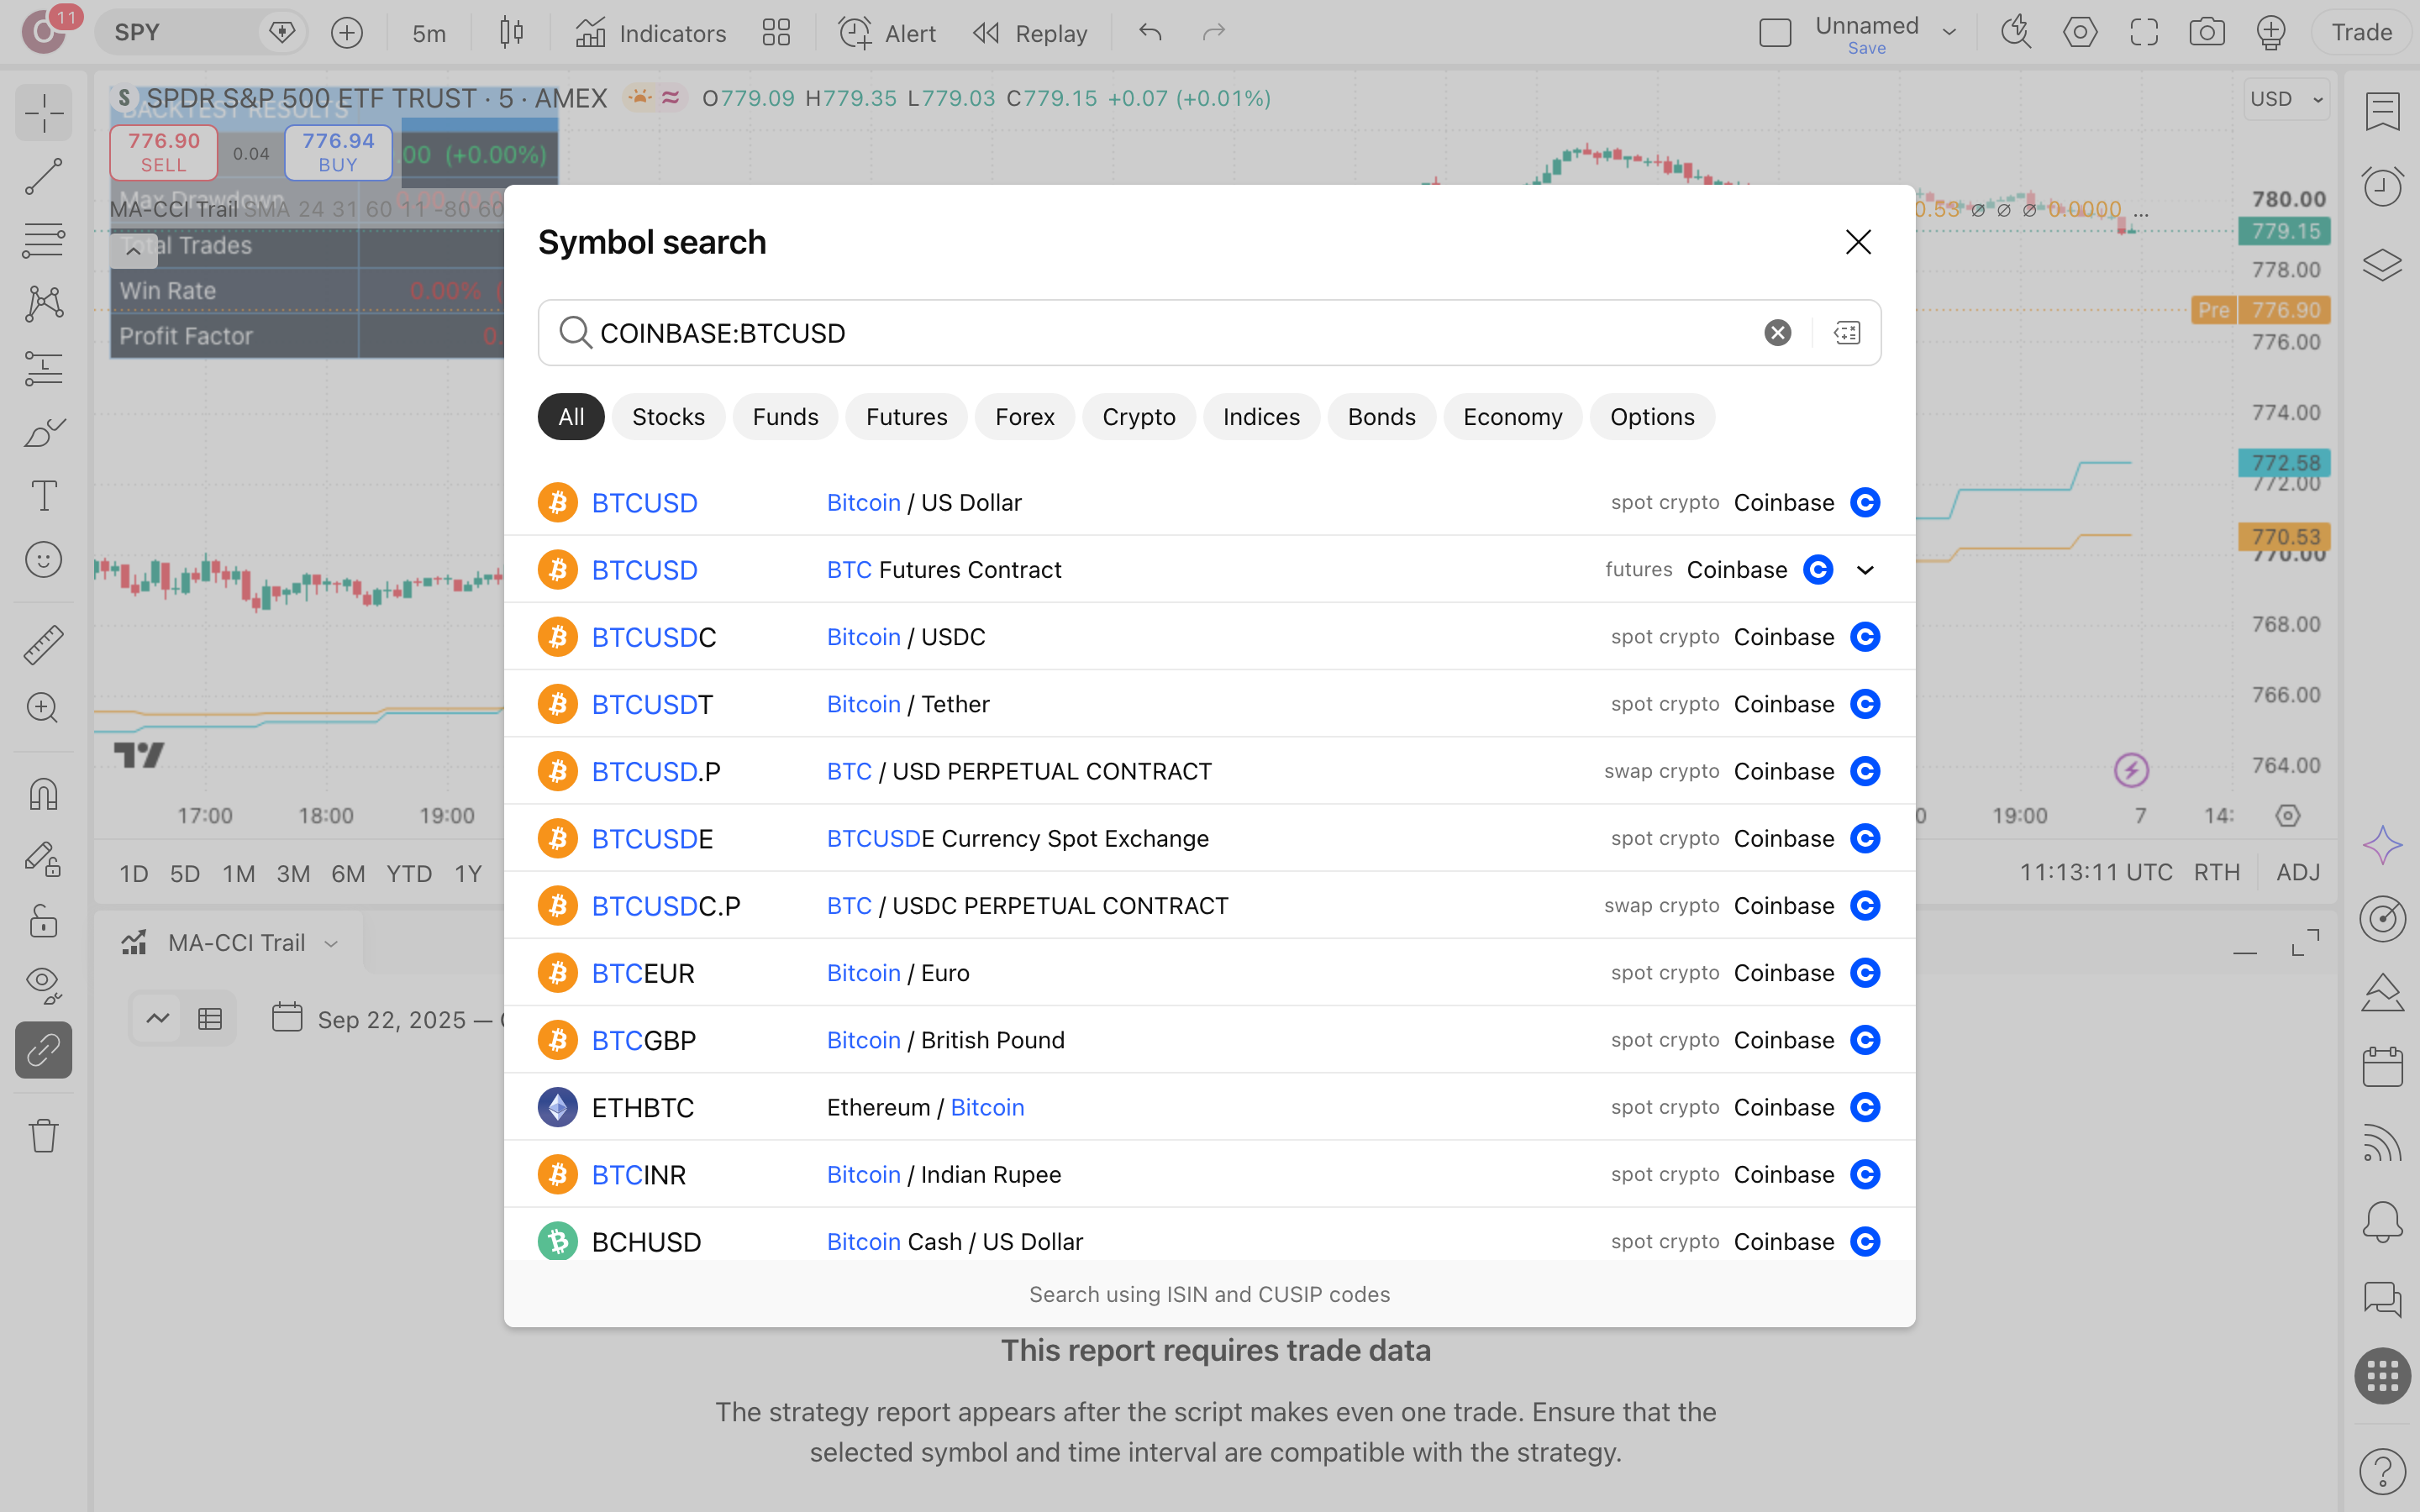The width and height of the screenshot is (2420, 1512).
Task: Select the BTCUSD Bitcoin / US Dollar spot result
Action: (x=1209, y=502)
